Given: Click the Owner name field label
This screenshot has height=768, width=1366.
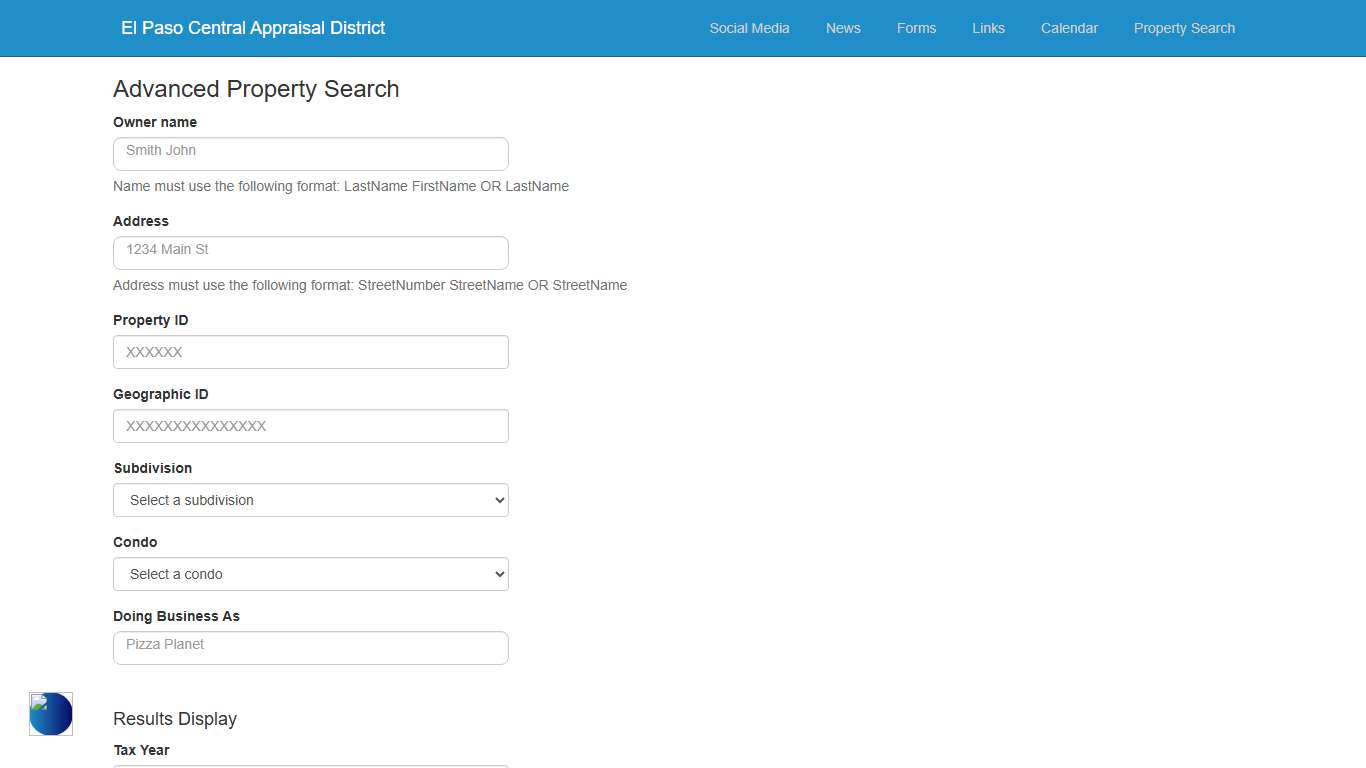Looking at the screenshot, I should click(155, 122).
